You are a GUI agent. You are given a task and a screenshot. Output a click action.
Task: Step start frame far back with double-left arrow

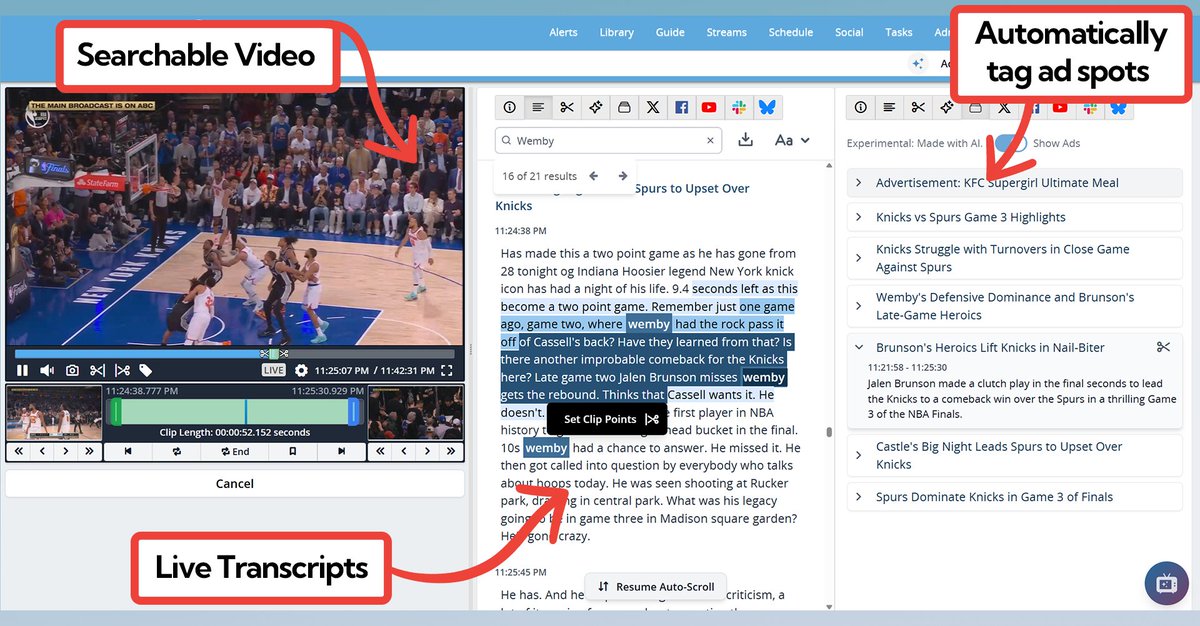tap(18, 451)
